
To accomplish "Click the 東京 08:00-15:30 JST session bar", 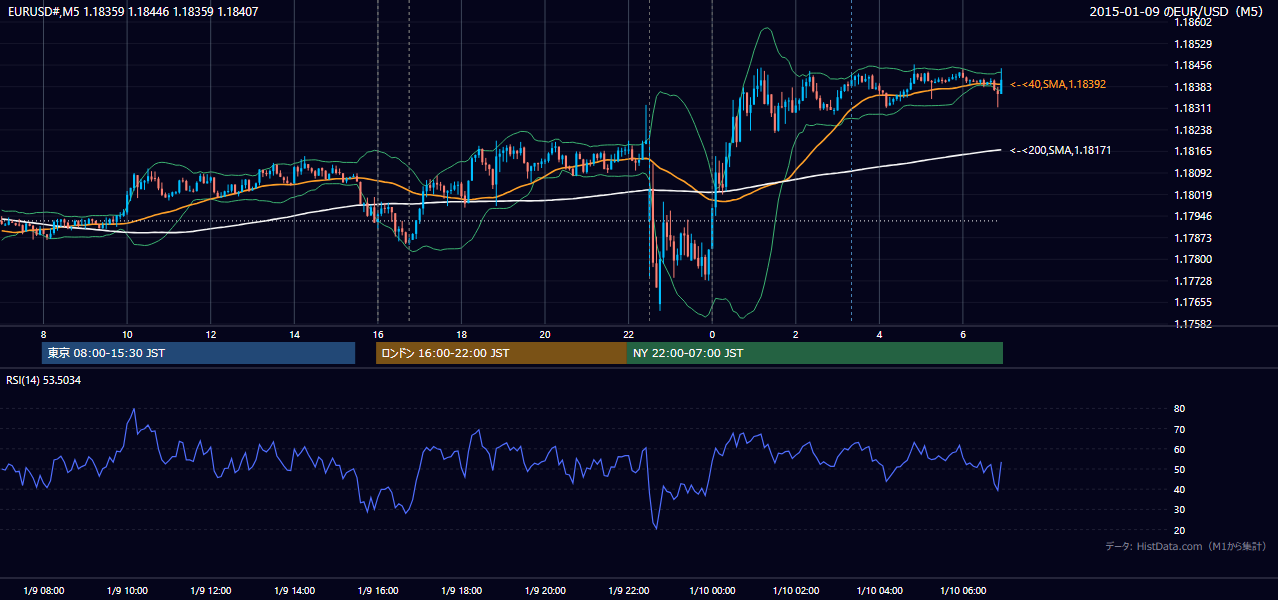I will [x=198, y=353].
